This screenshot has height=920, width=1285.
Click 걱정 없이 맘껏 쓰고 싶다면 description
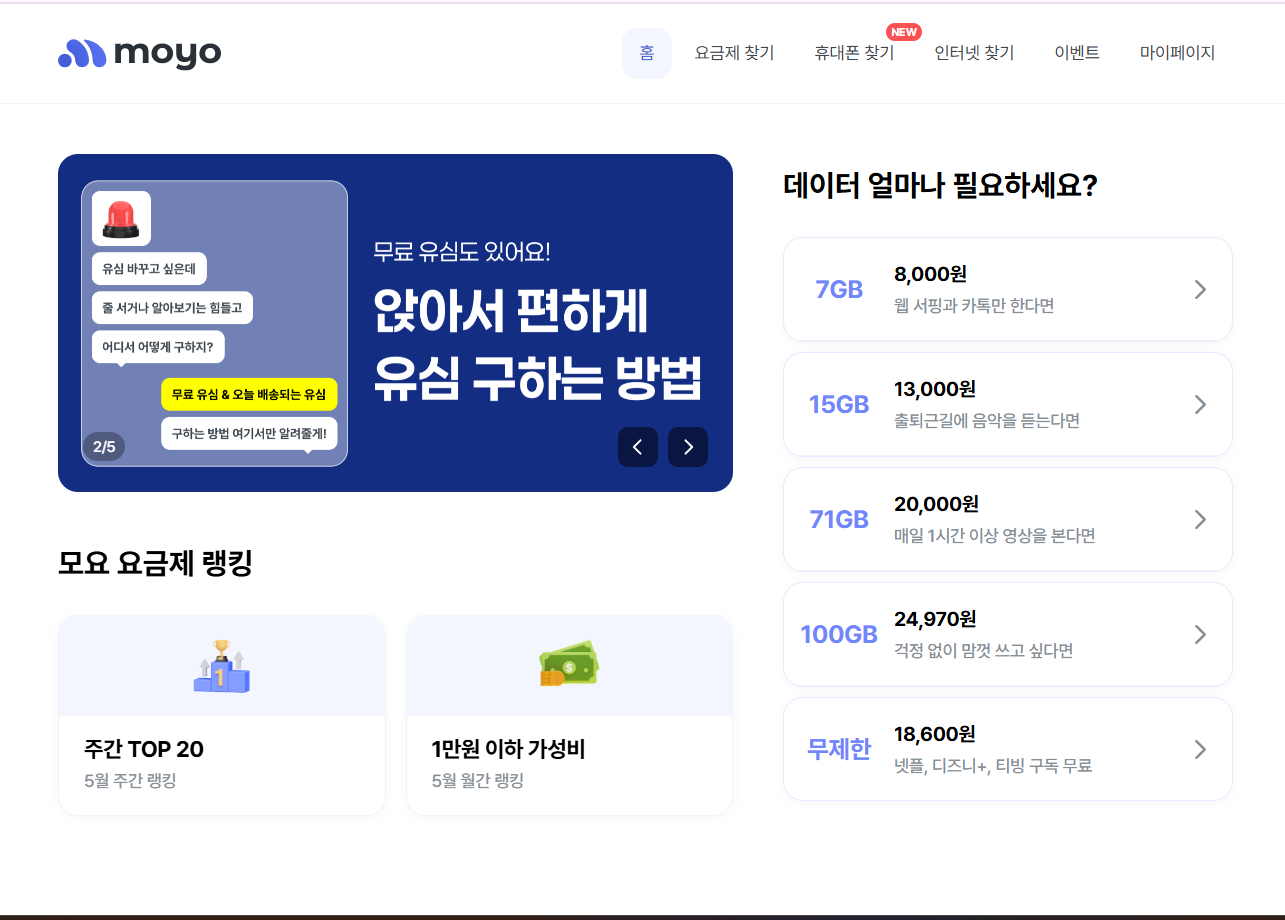984,651
